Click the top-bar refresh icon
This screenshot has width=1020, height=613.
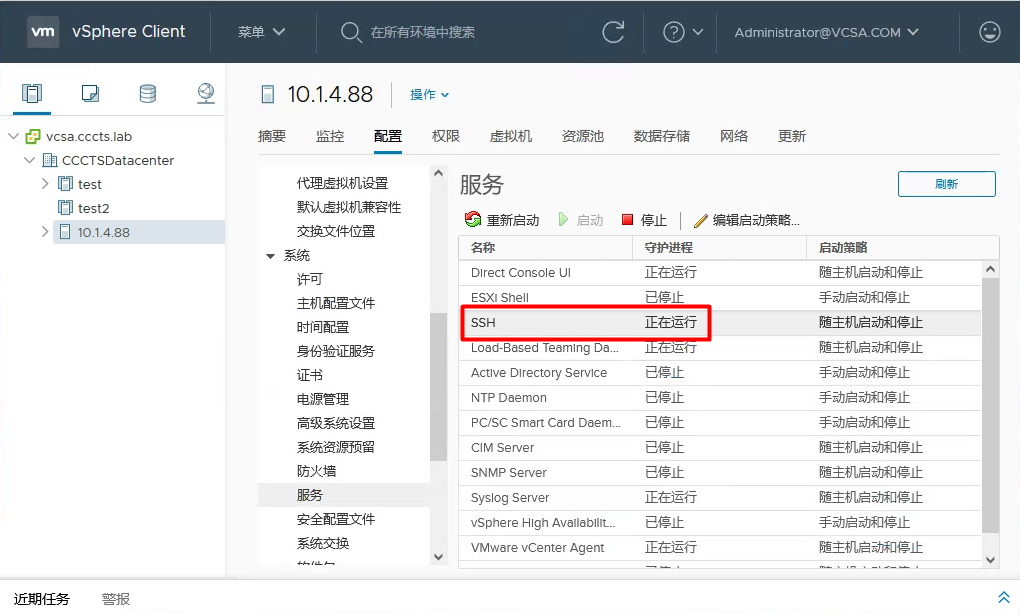612,31
